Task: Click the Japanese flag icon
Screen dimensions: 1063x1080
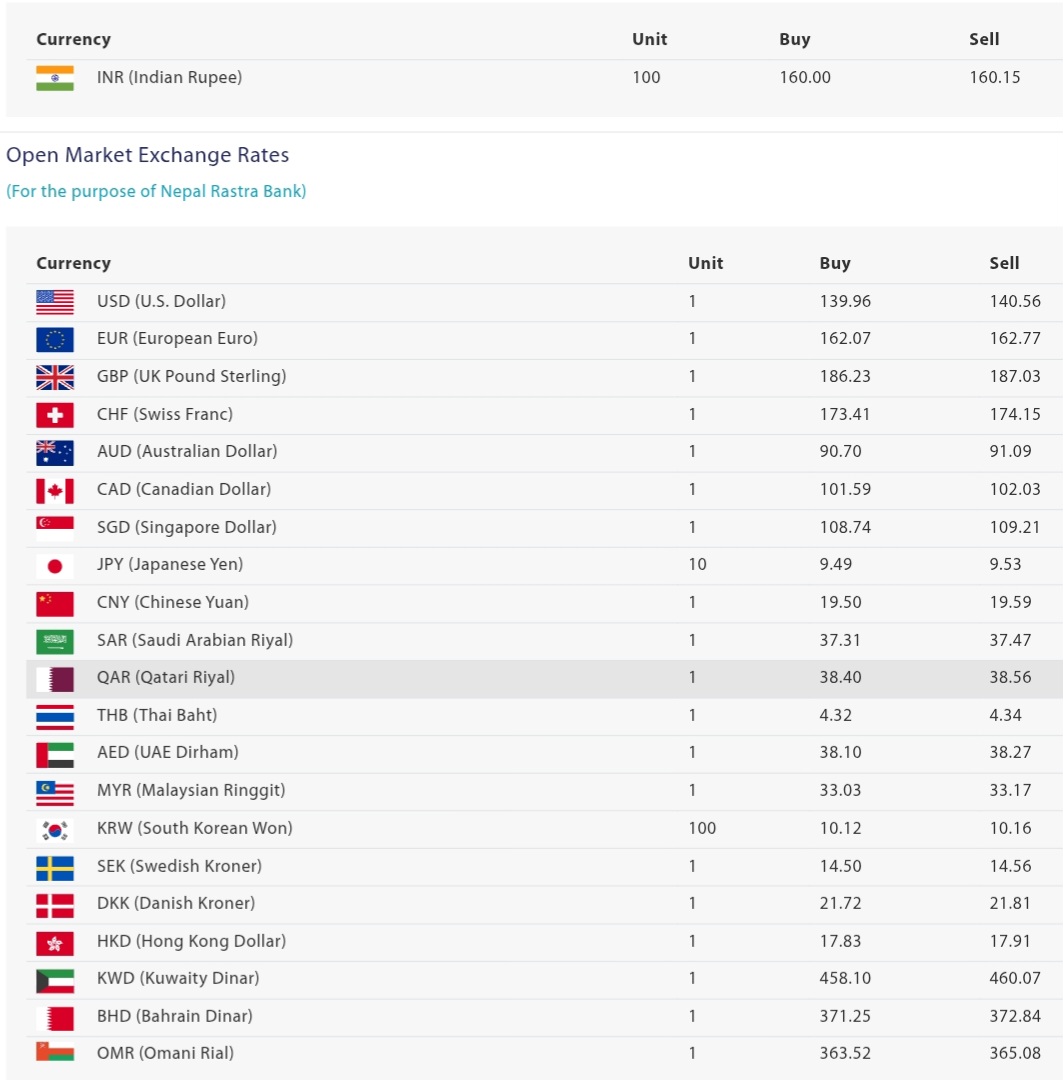Action: (55, 566)
